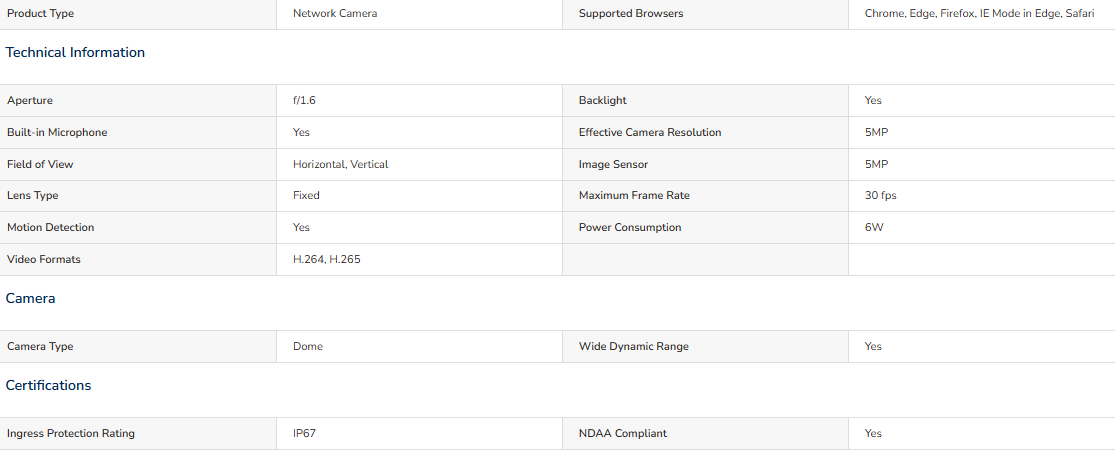This screenshot has width=1115, height=456.
Task: Select the Fixed lens type value
Action: coord(306,195)
